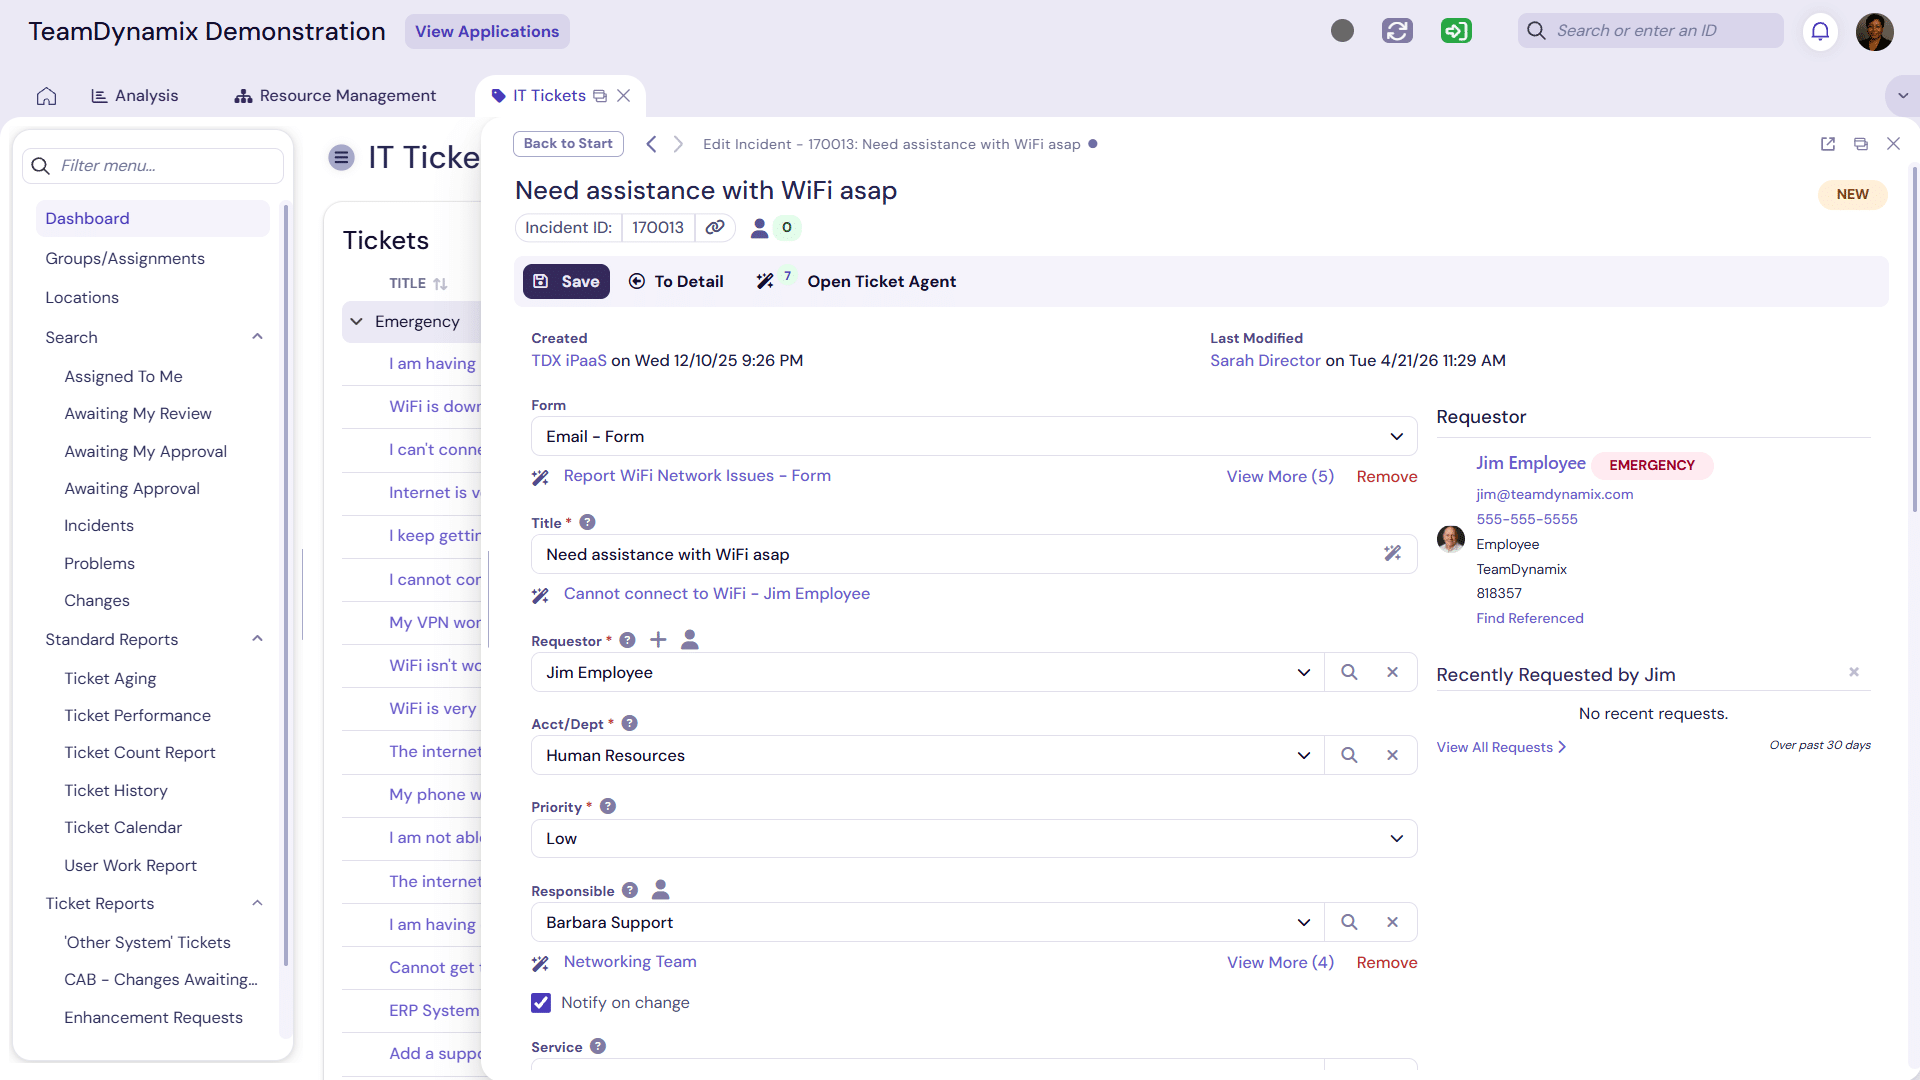The image size is (1920, 1080).
Task: Click the magic wand icon in Title field
Action: [x=1392, y=553]
